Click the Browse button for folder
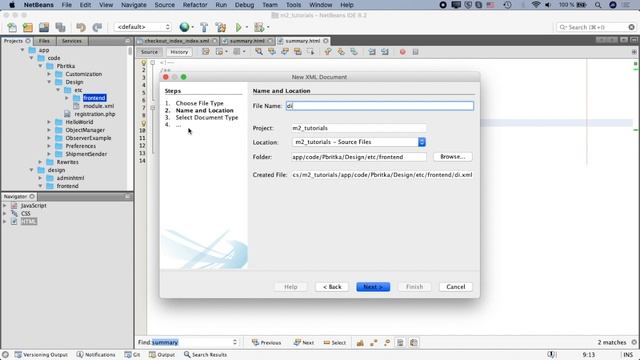 453,157
